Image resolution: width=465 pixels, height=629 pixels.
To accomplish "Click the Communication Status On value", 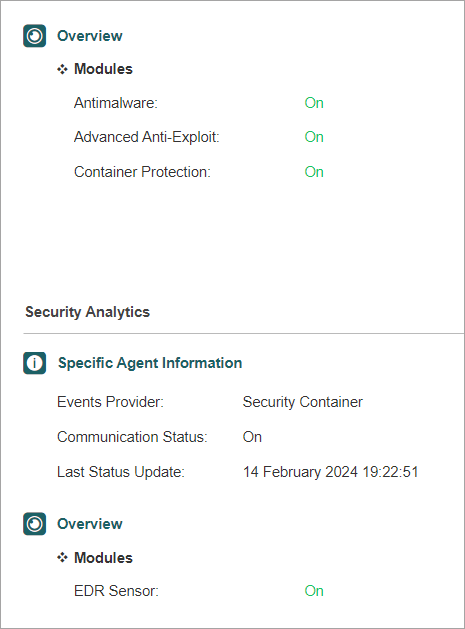I will [x=252, y=437].
